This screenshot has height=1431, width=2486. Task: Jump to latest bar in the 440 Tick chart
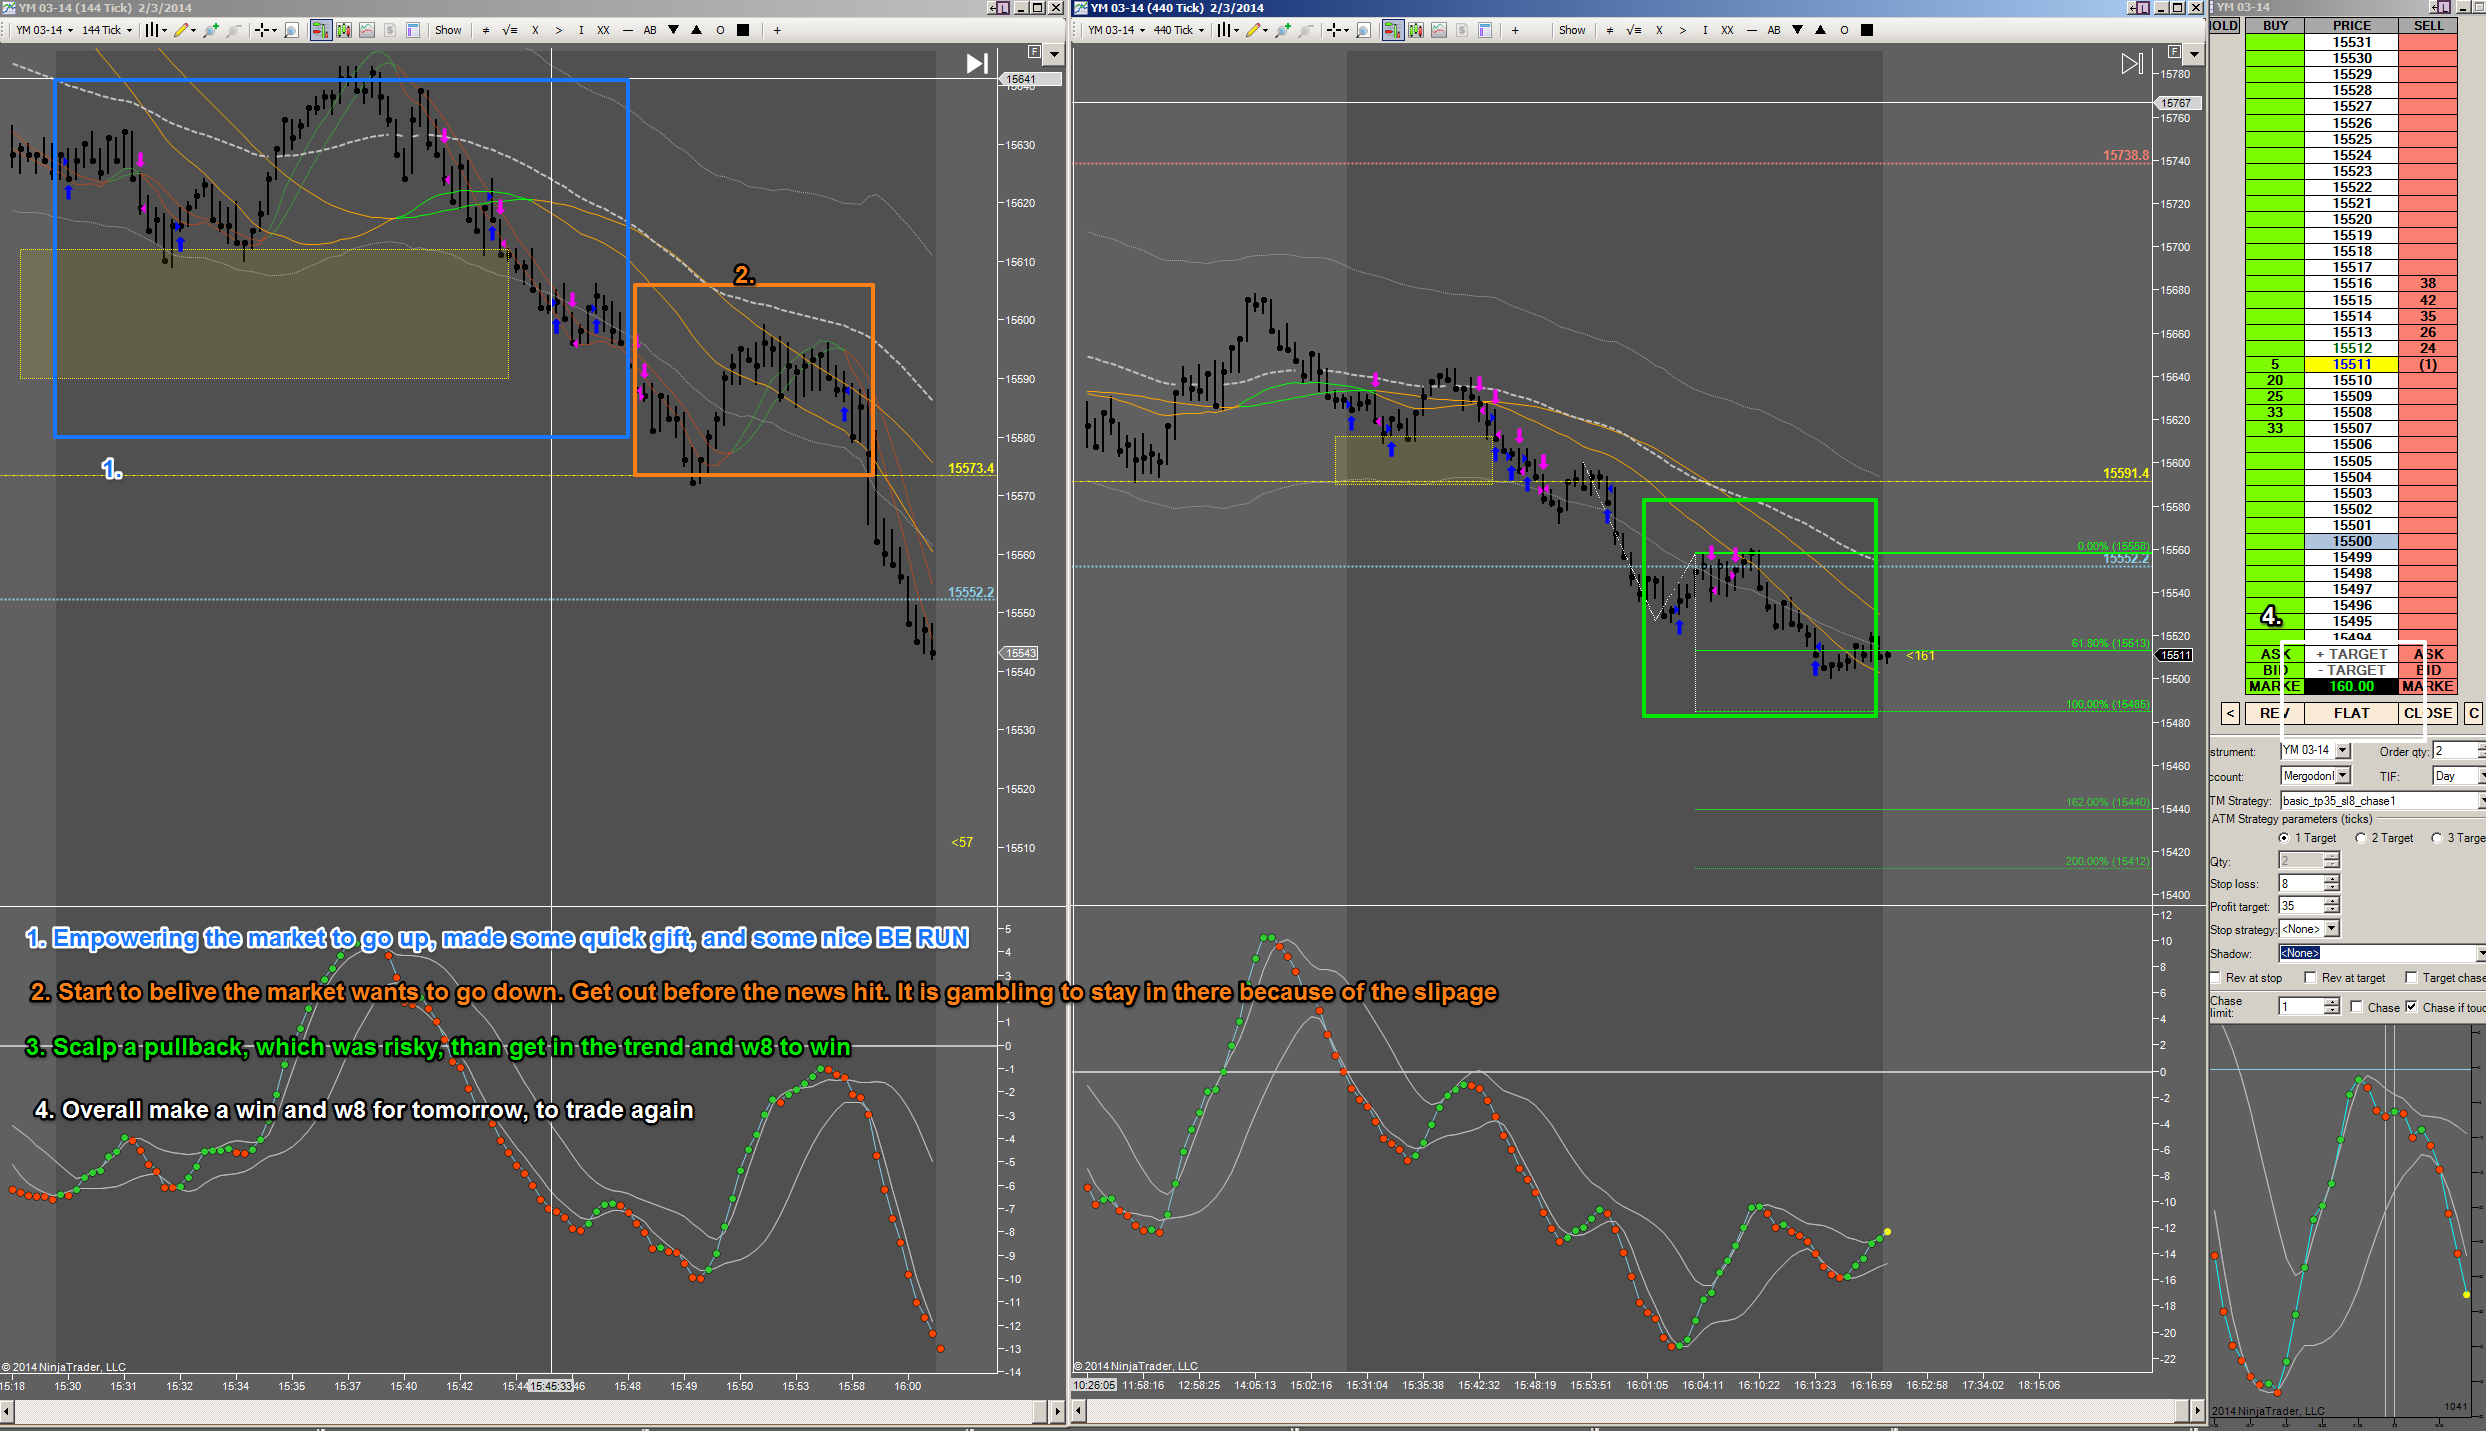click(x=2131, y=64)
